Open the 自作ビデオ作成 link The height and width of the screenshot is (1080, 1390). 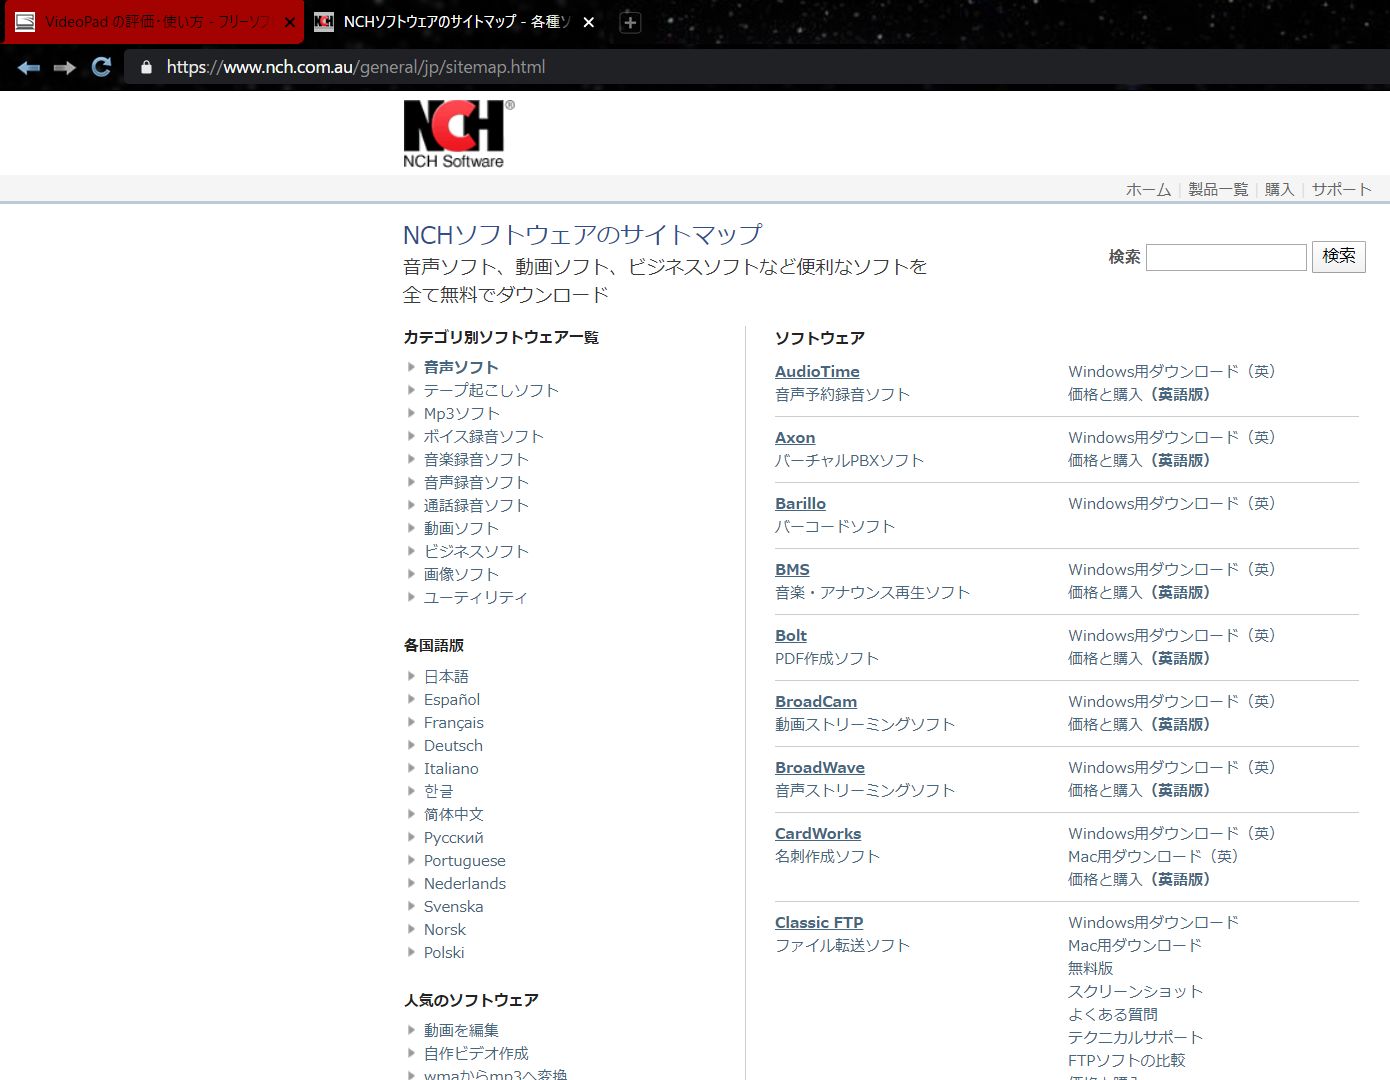coord(476,1053)
